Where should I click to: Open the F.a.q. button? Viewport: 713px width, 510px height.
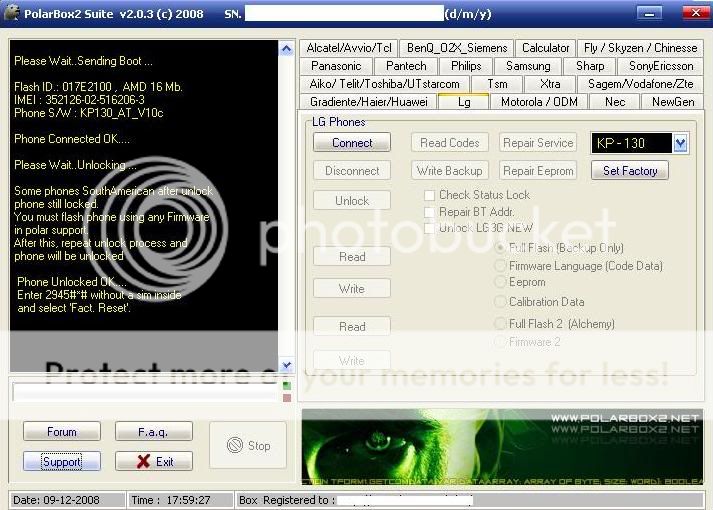tap(154, 431)
